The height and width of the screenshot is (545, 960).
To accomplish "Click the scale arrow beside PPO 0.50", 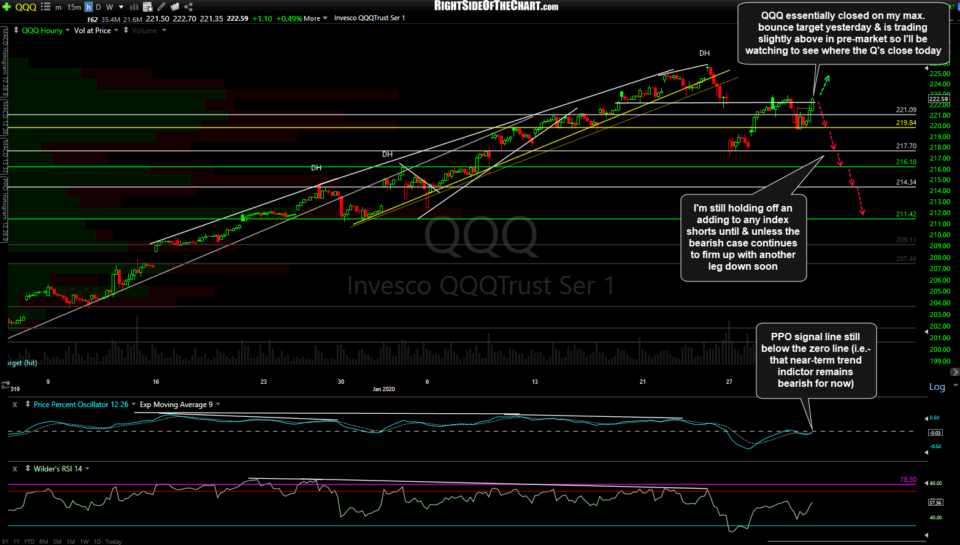I will point(926,418).
